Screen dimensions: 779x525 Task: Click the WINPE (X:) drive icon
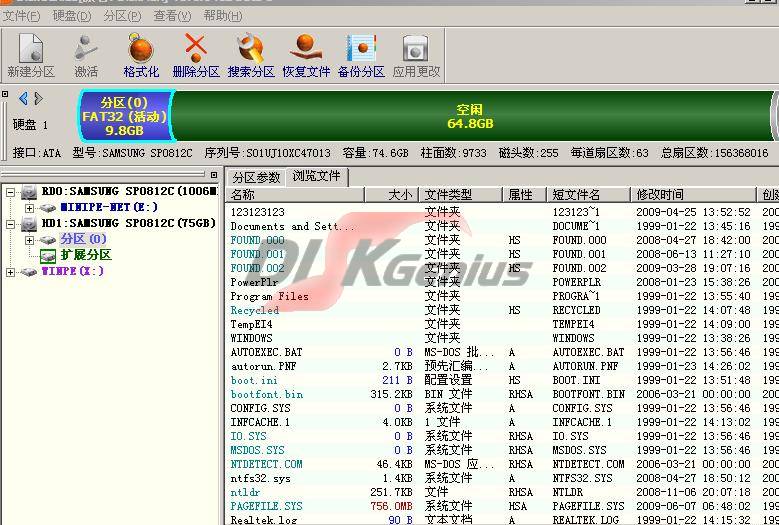29,272
